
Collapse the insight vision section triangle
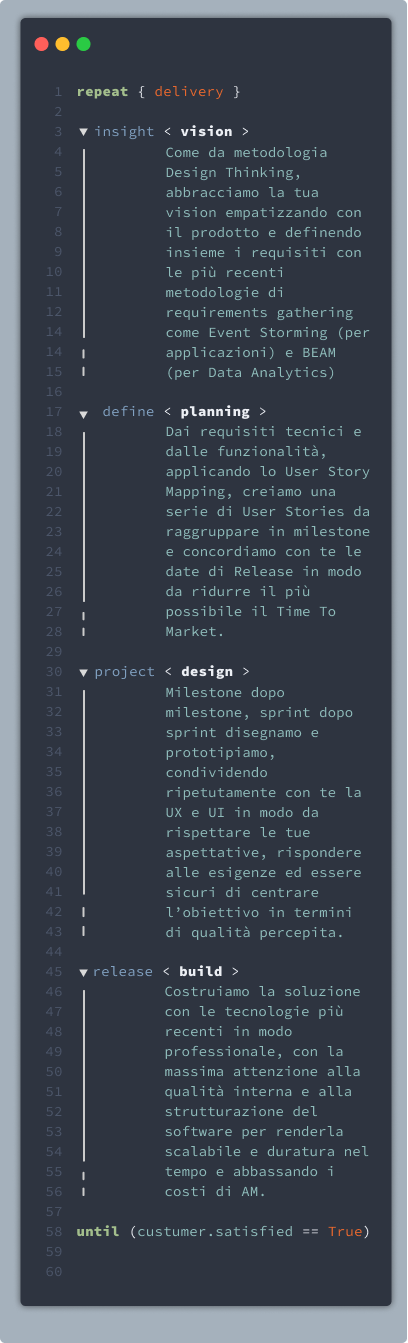pyautogui.click(x=83, y=132)
